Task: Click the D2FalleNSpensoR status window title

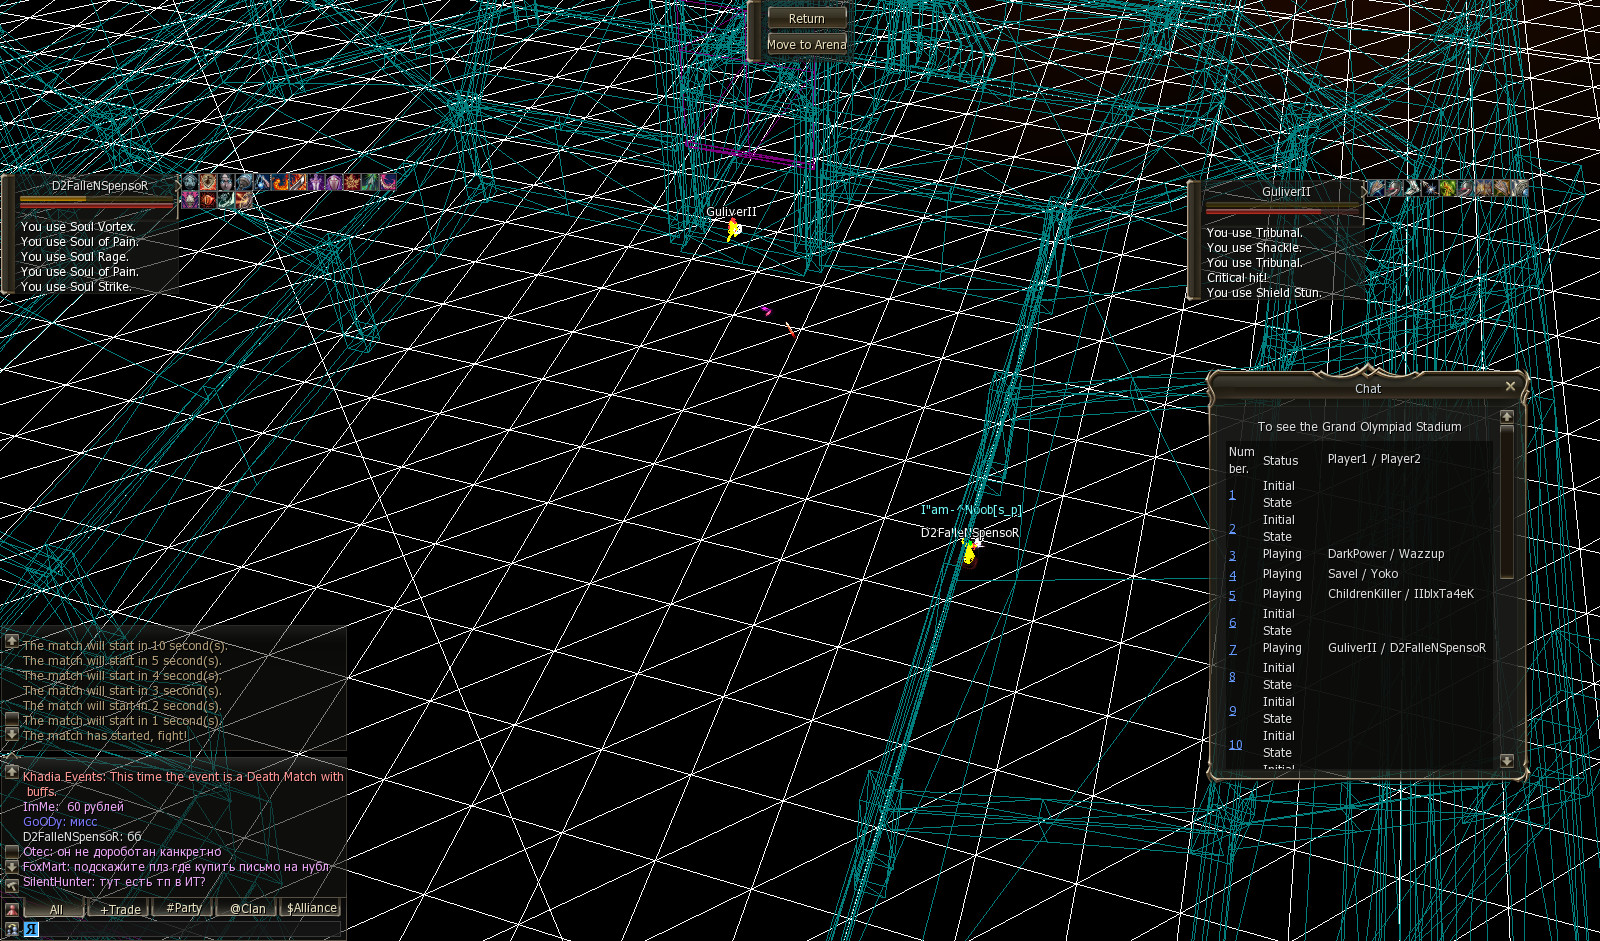Action: pos(99,185)
